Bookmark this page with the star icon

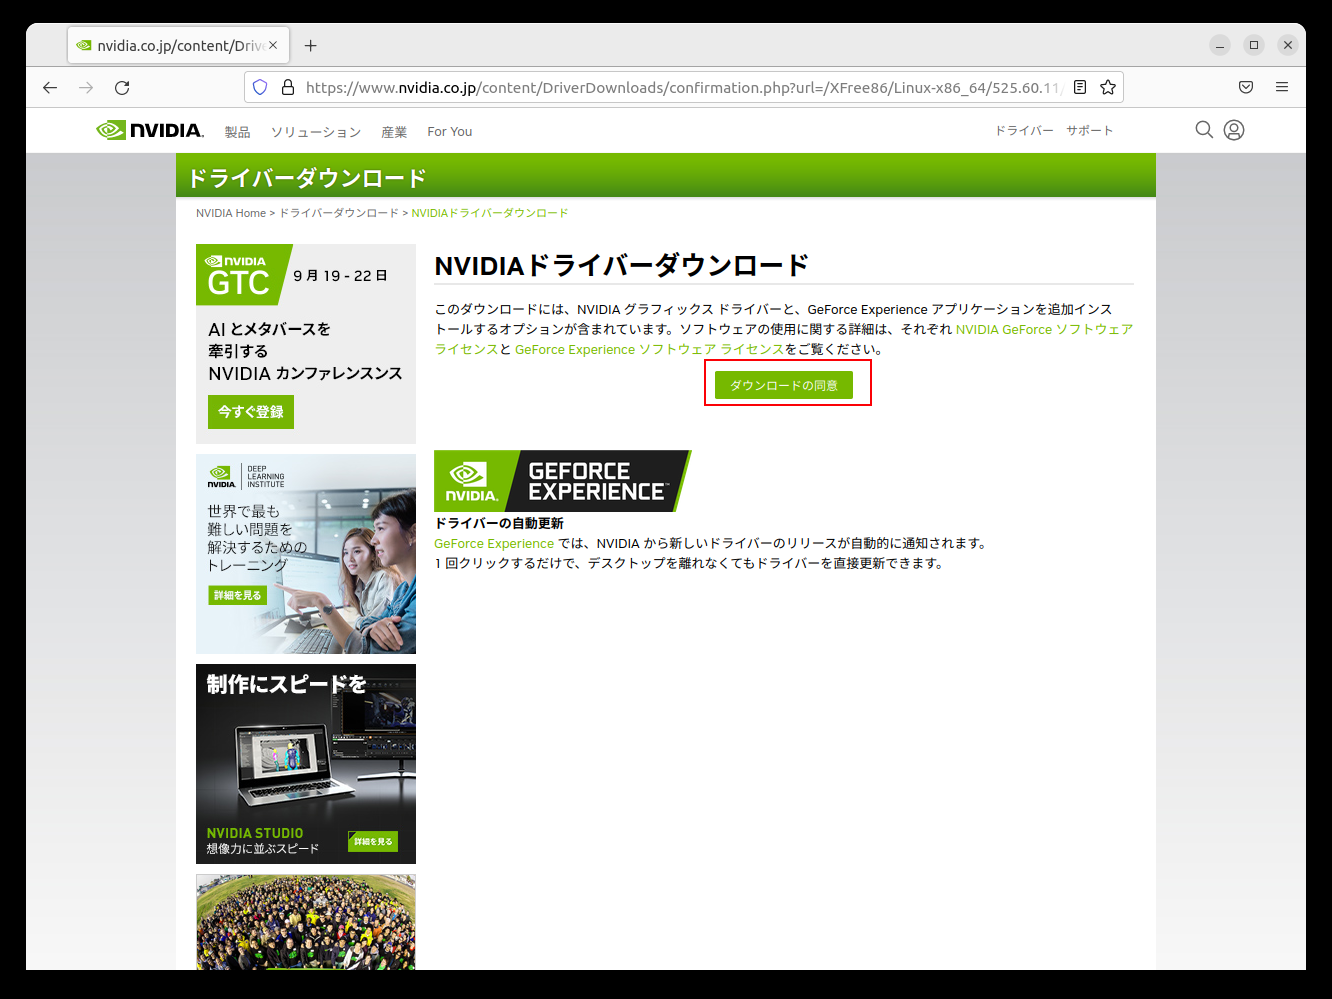(x=1108, y=87)
